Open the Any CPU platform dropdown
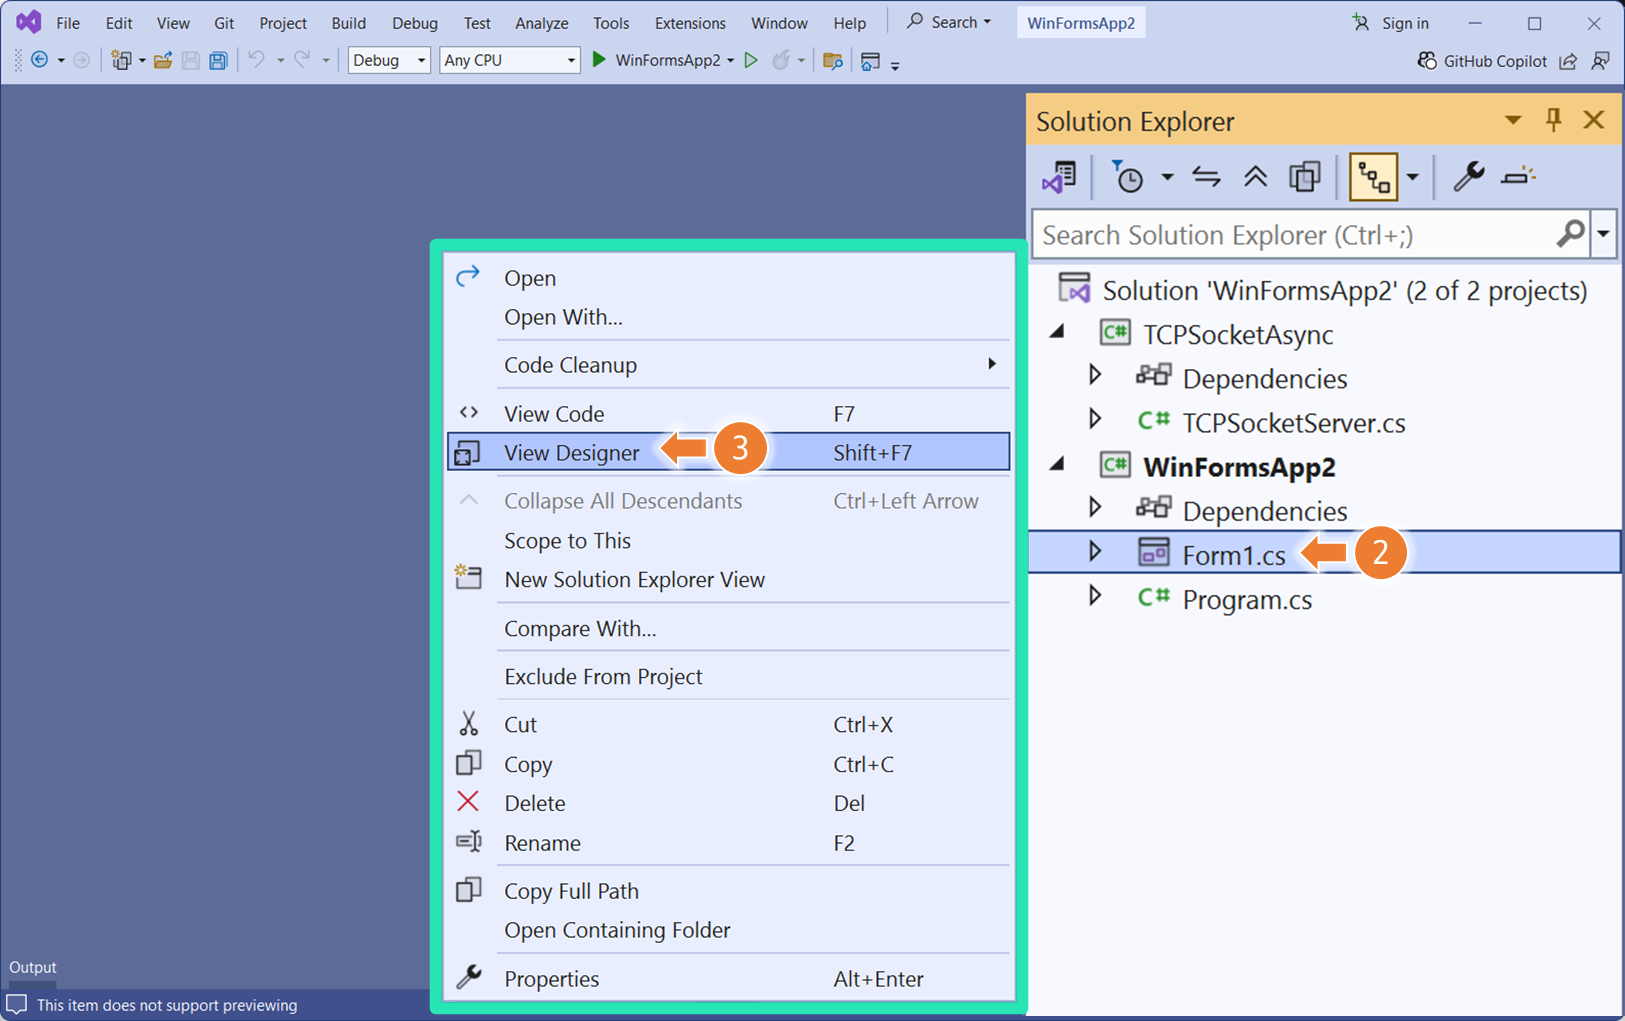Viewport: 1625px width, 1021px height. pyautogui.click(x=509, y=60)
